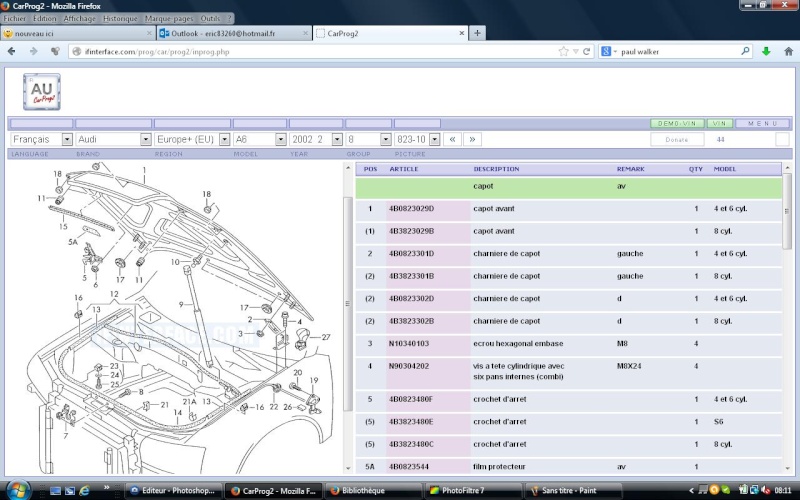
Task: Open Sans titre - Paint taskbar window
Action: pos(573,490)
